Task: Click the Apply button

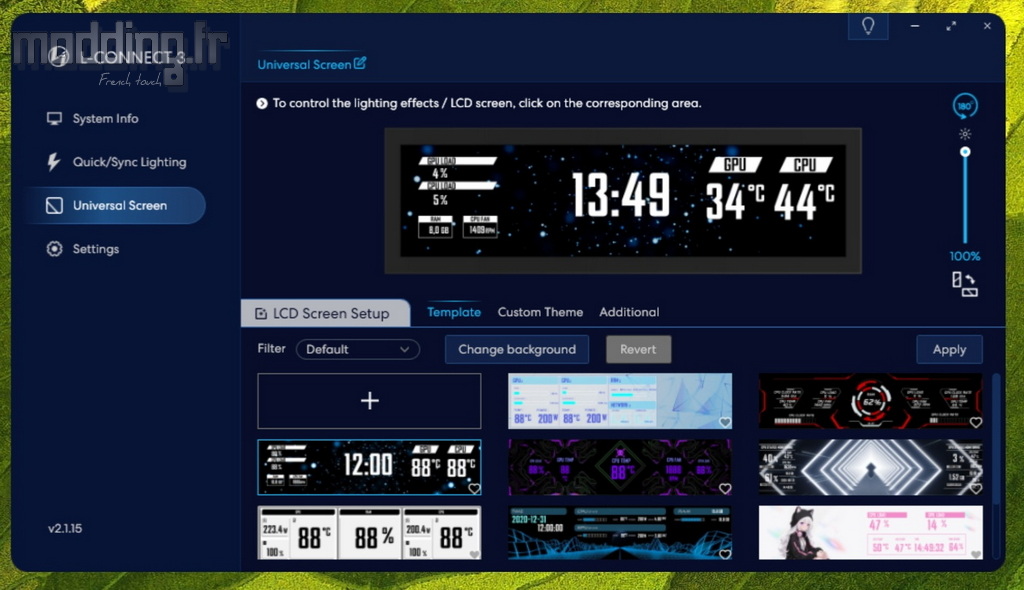Action: (x=949, y=349)
